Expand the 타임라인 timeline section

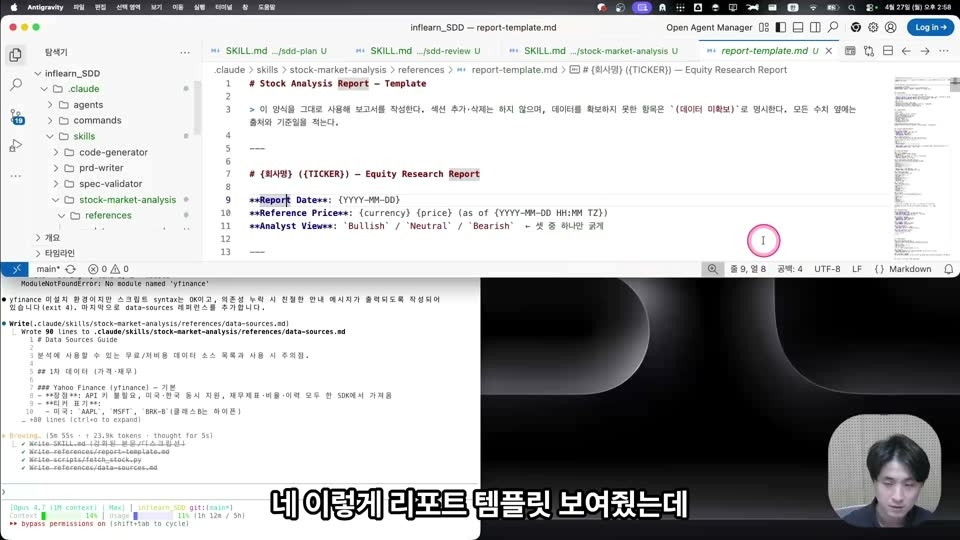(x=59, y=253)
